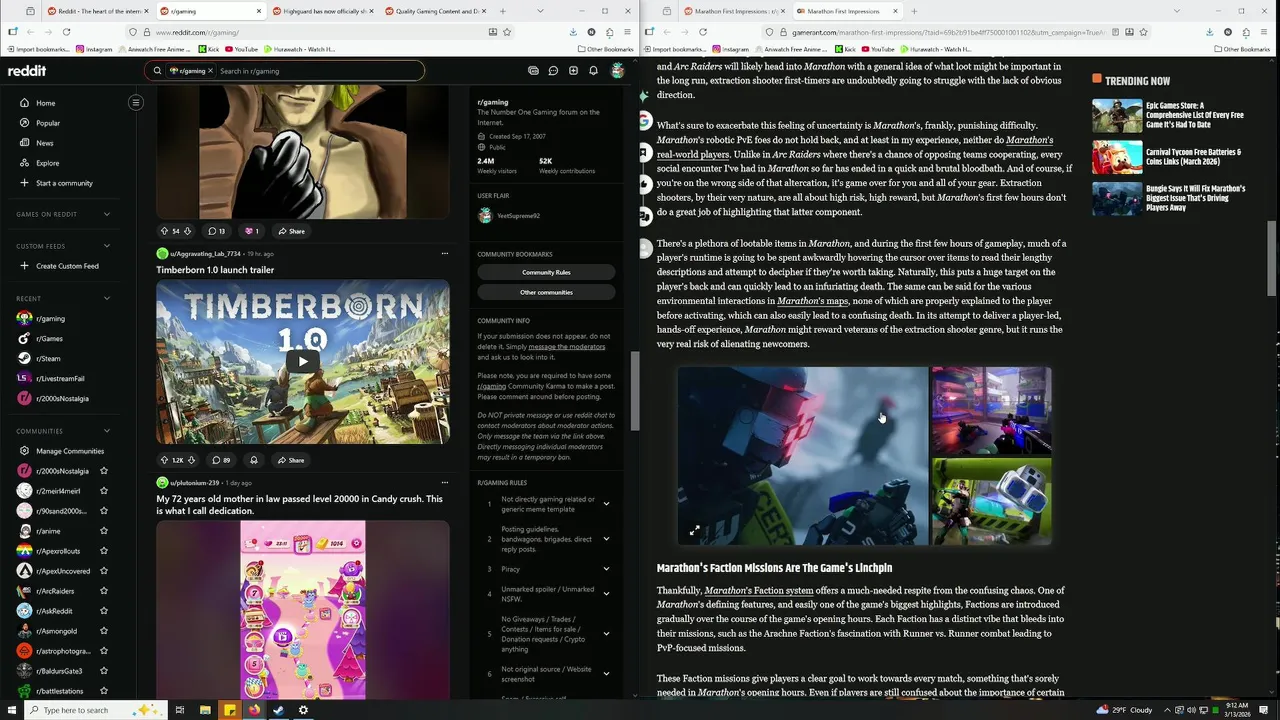Favorite r/ArcRaiders with its star
This screenshot has height=720, width=1280.
coord(104,591)
